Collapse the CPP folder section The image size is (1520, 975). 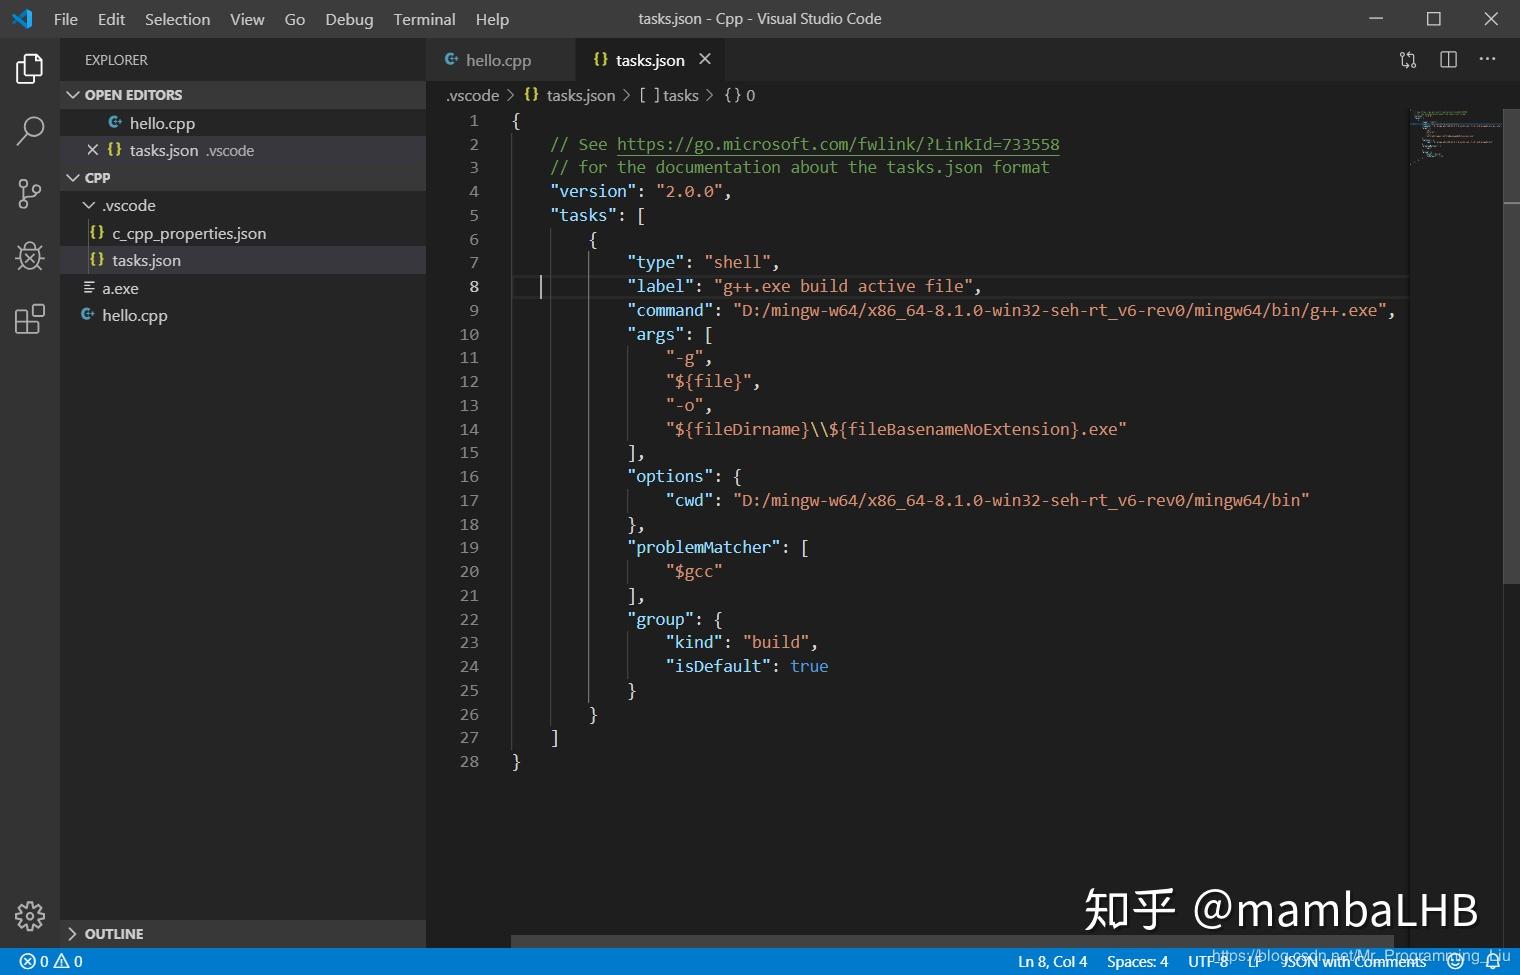(x=74, y=177)
